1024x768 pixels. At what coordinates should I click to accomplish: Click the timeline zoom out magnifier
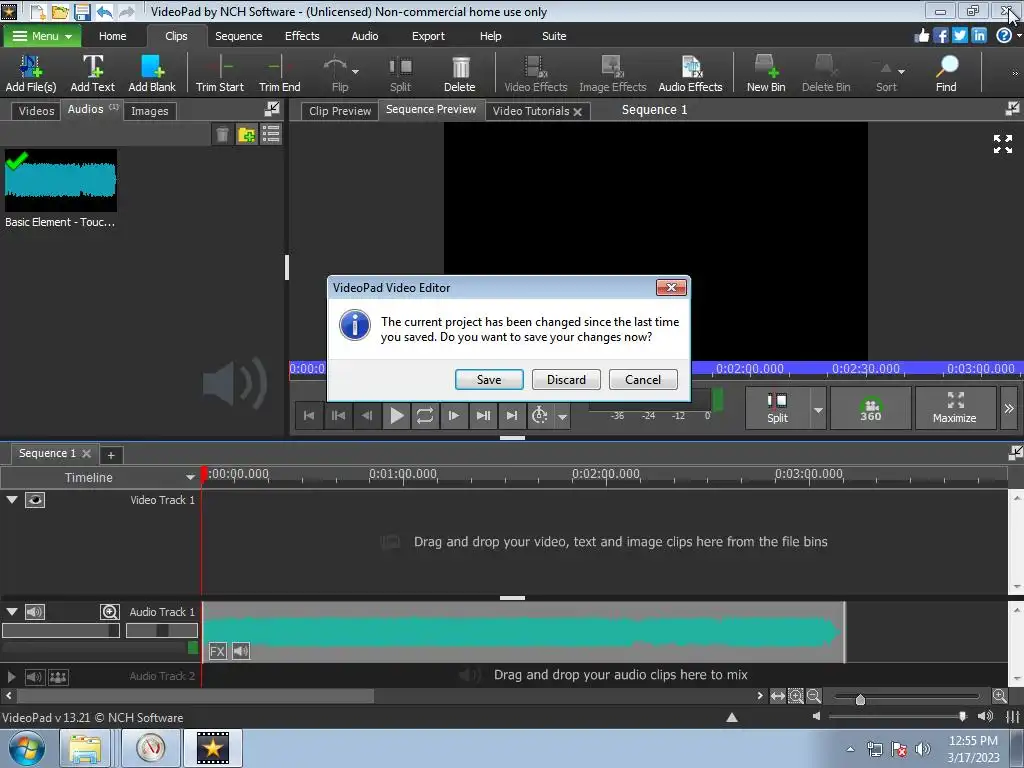(814, 696)
